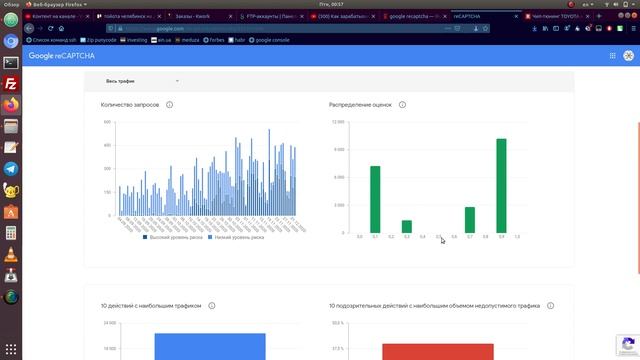Open the Firefox hamburger menu
This screenshot has width=640, height=360.
pos(633,29)
